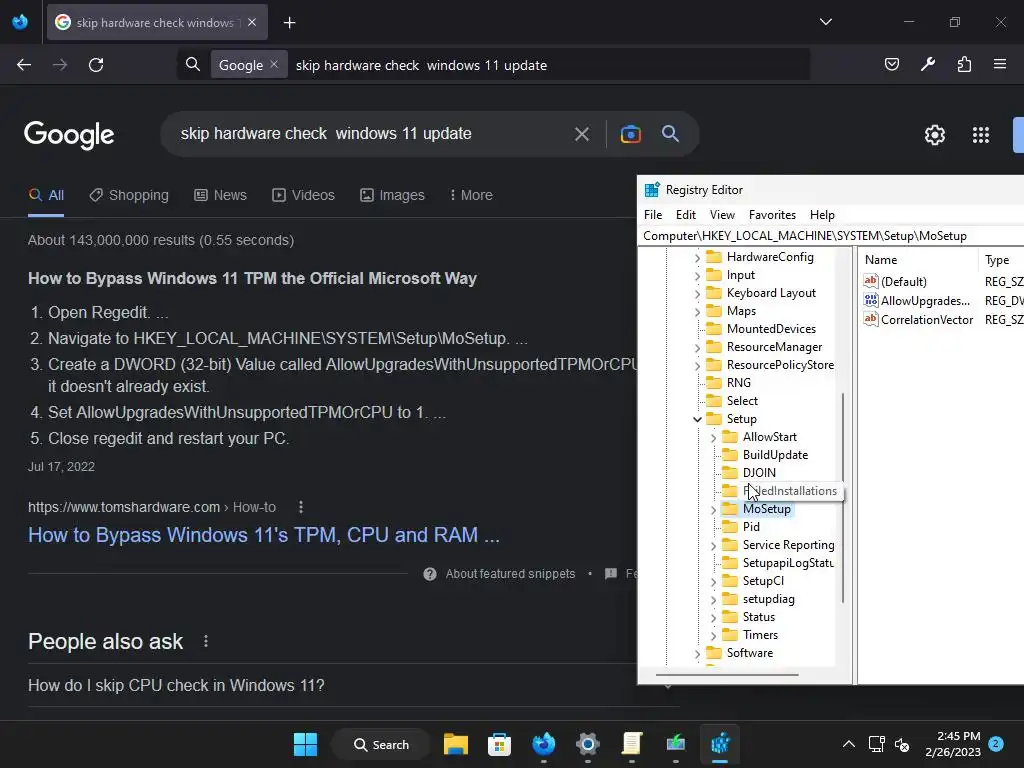1024x768 pixels.
Task: Expand the ResourceManager key chevron
Action: click(x=697, y=348)
